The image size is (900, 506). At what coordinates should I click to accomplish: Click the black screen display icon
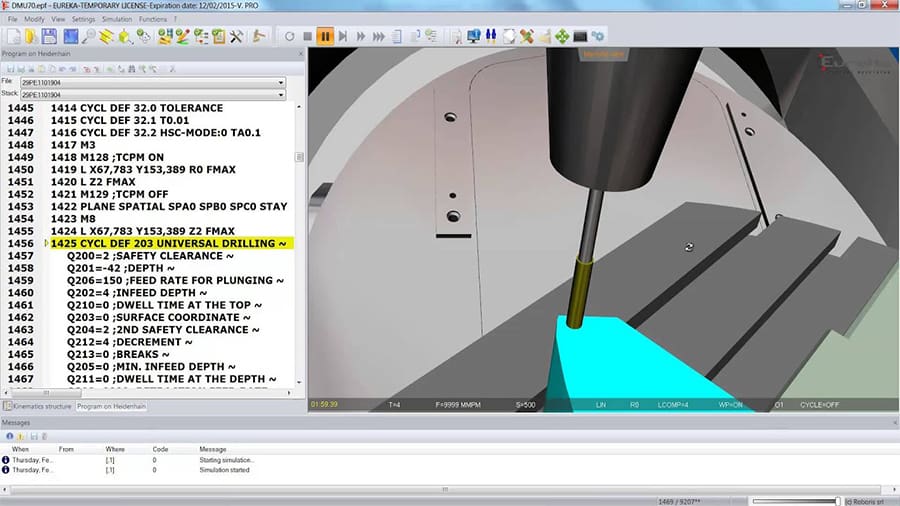point(580,37)
